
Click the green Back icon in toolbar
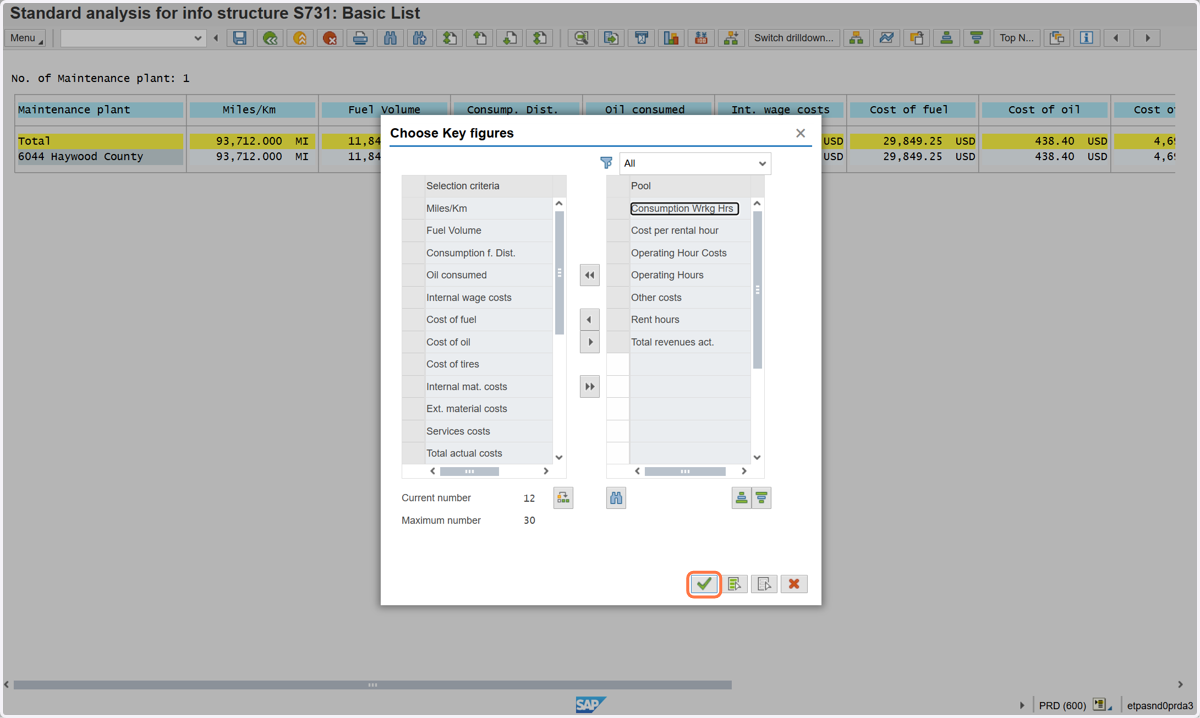tap(270, 38)
